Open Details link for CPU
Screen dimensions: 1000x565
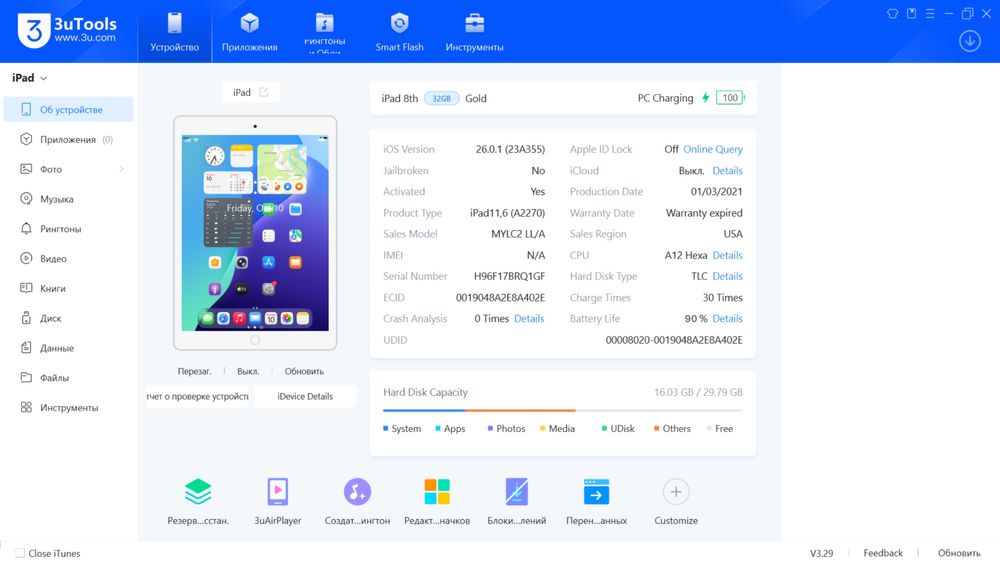[728, 255]
